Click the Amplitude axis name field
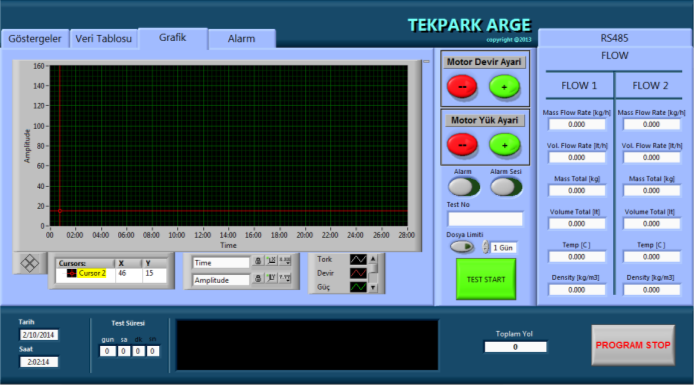The width and height of the screenshot is (694, 385). (221, 280)
